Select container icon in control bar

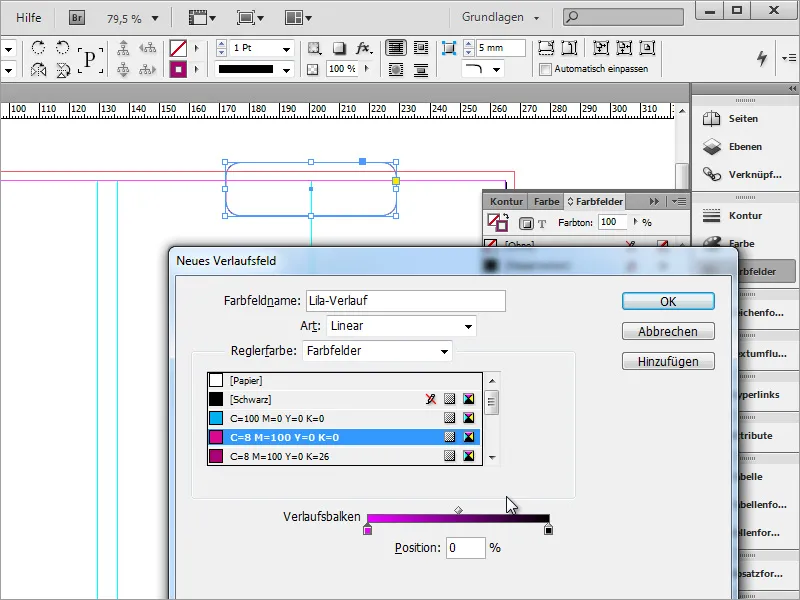[x=123, y=48]
